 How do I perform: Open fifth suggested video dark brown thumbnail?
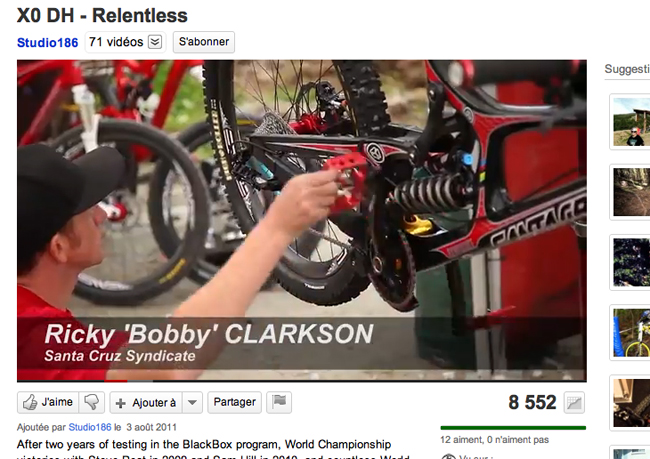click(x=631, y=403)
